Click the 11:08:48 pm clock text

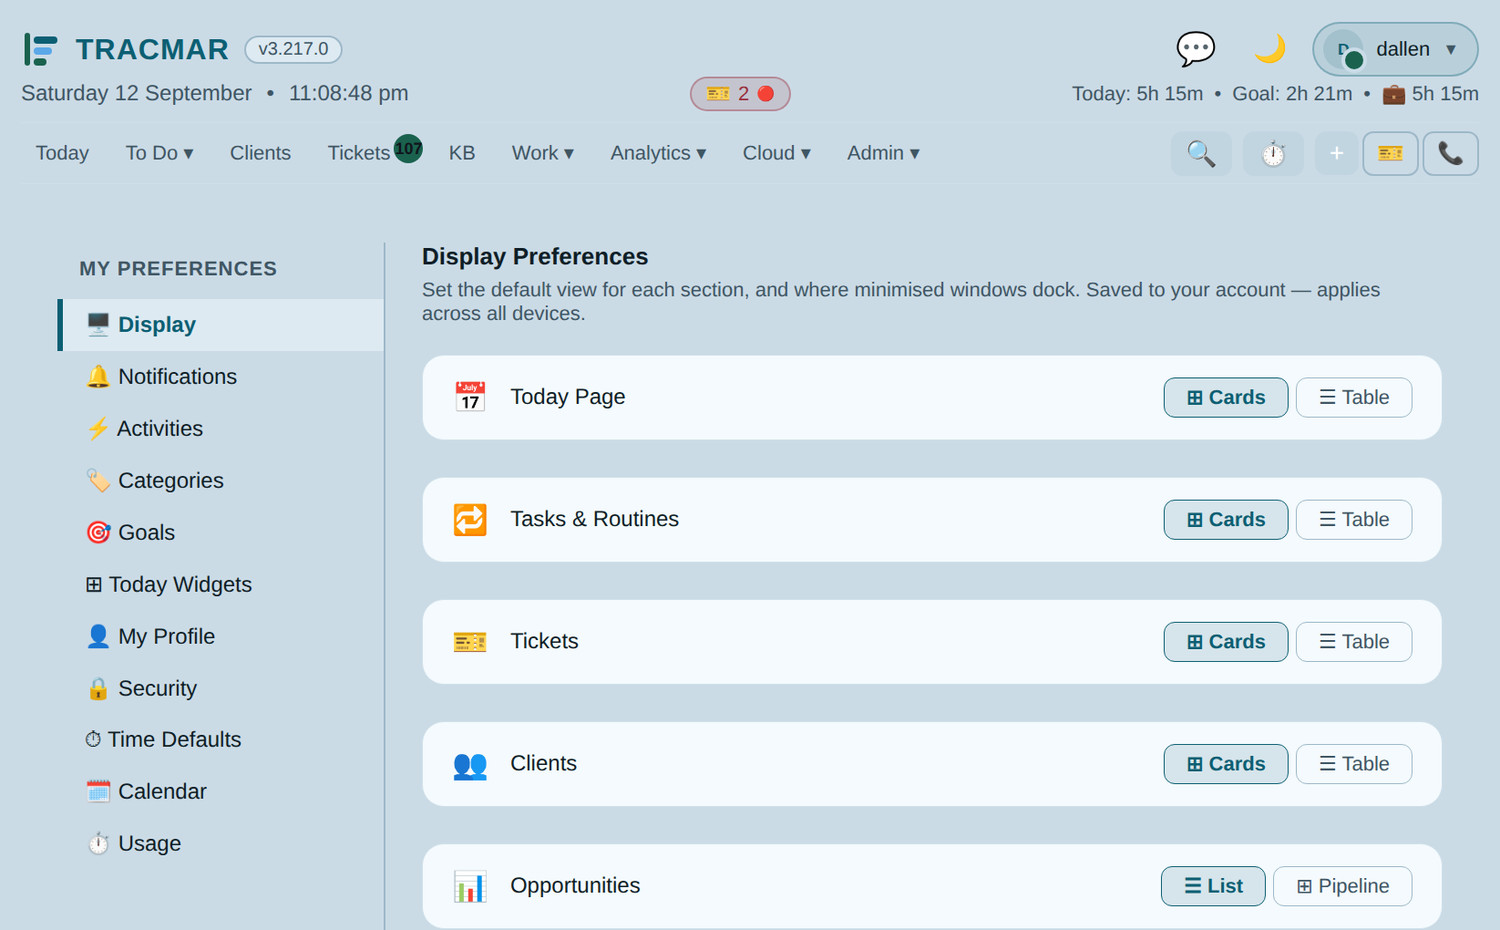pyautogui.click(x=348, y=93)
